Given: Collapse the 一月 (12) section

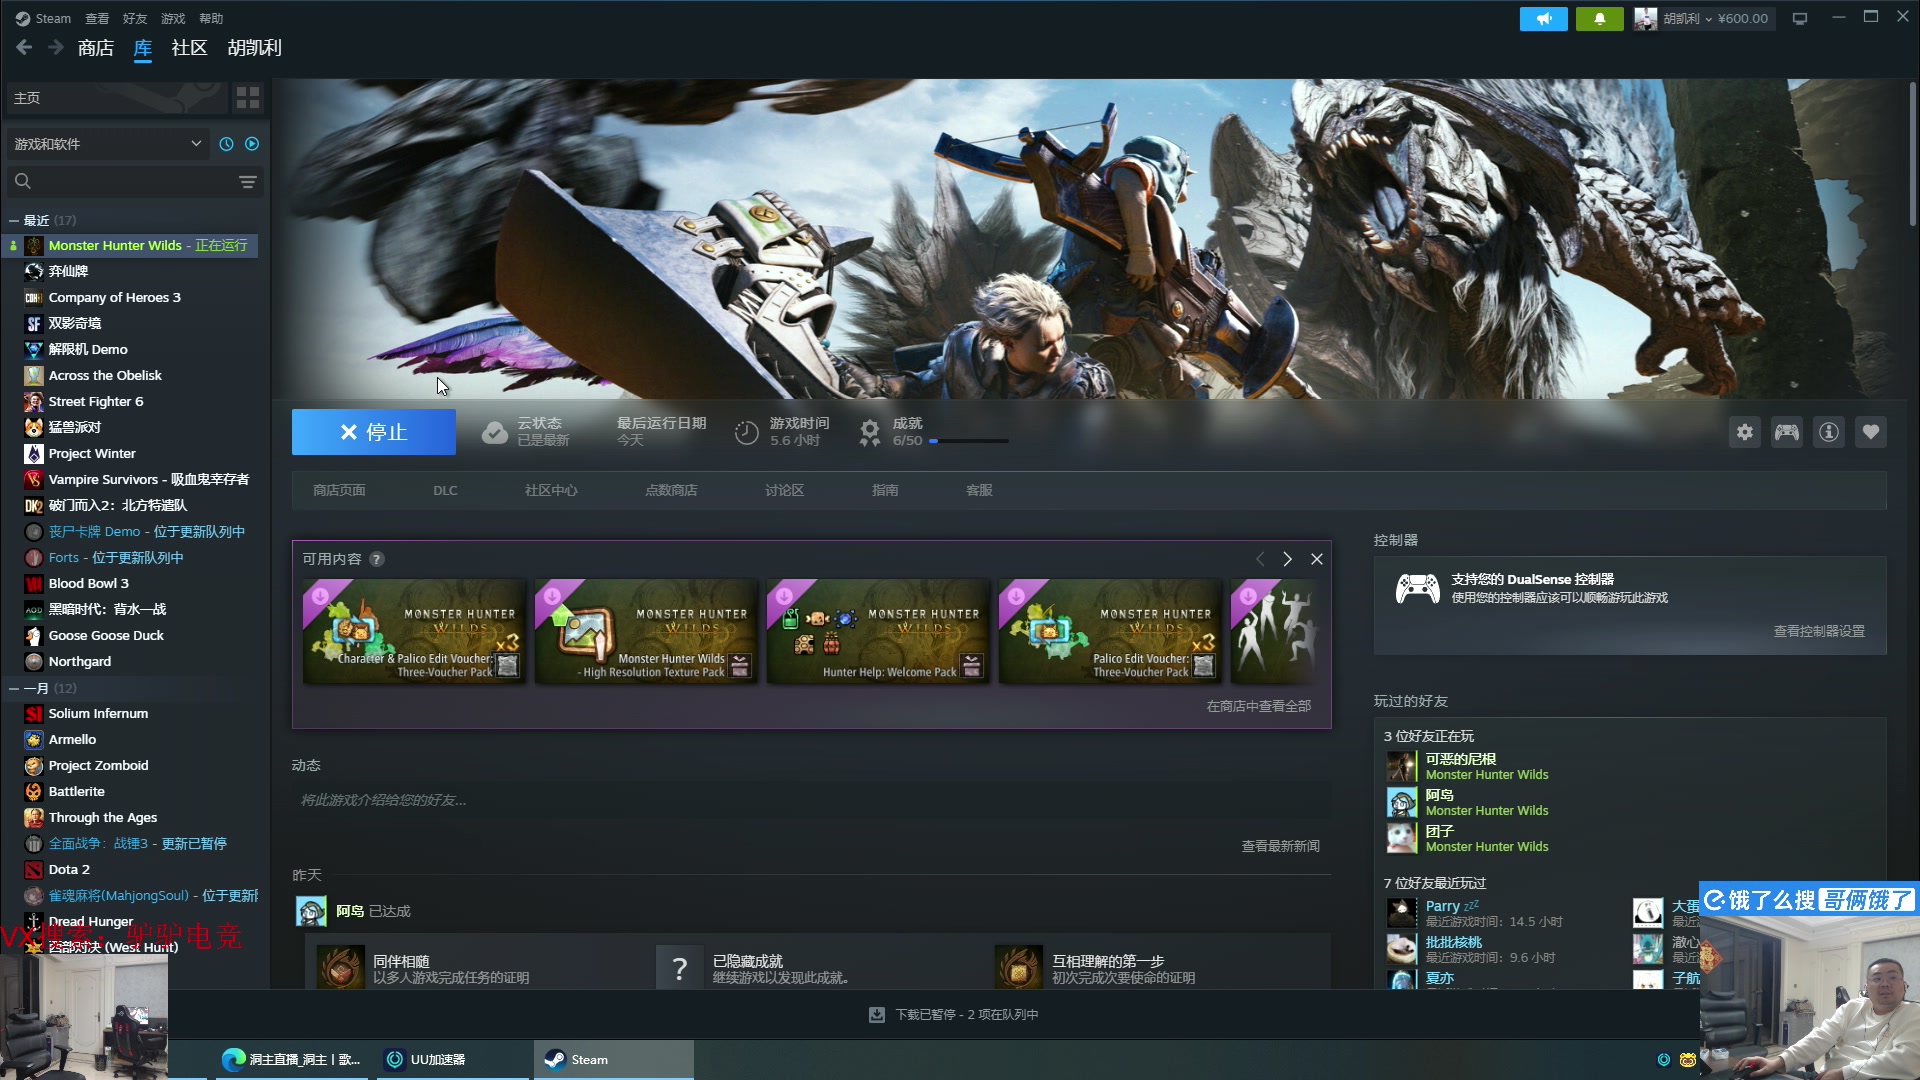Looking at the screenshot, I should pos(14,688).
